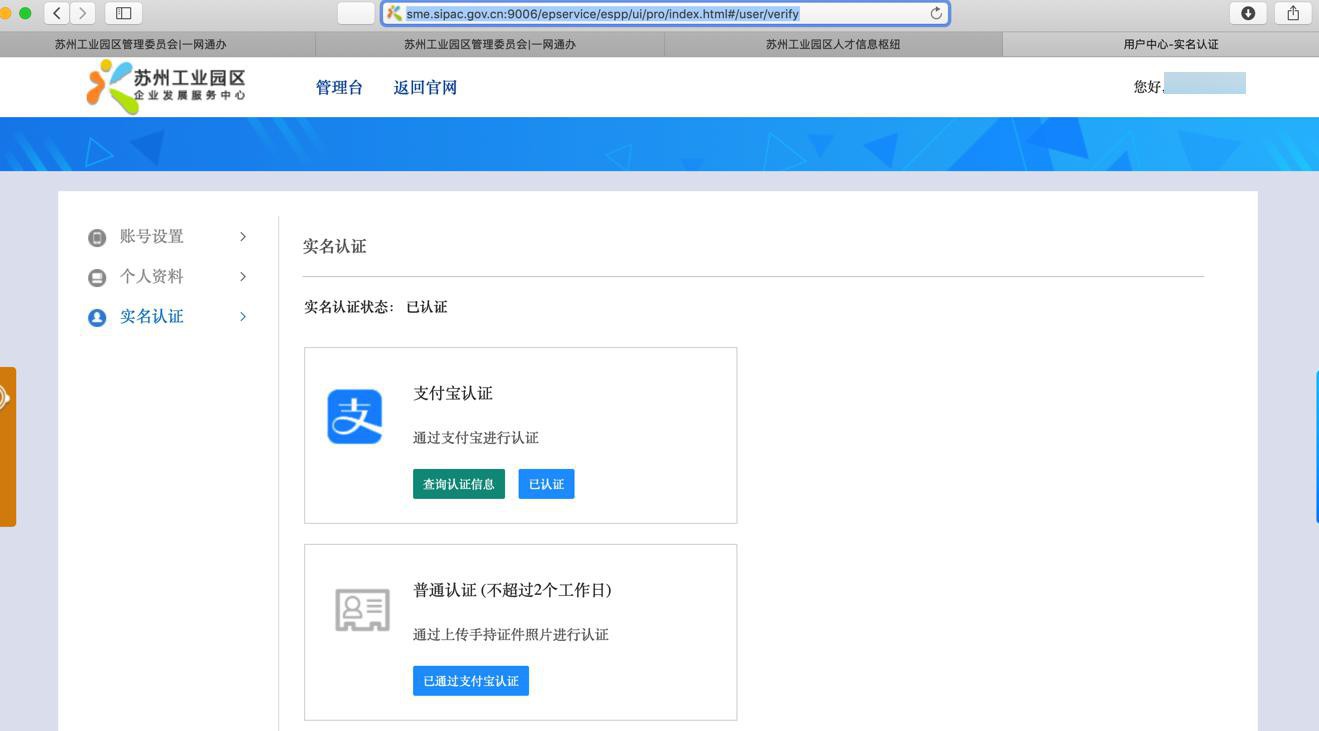The height and width of the screenshot is (731, 1319).
Task: Open 账号设置 in the sidebar
Action: point(152,237)
